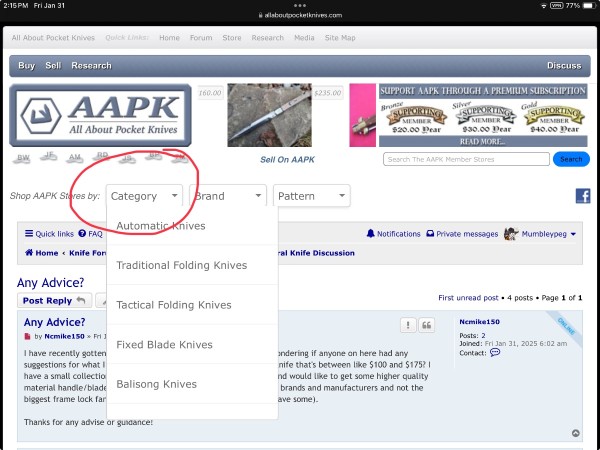The width and height of the screenshot is (600, 450).
Task: Click READ MORE on the subscription banner
Action: click(483, 142)
